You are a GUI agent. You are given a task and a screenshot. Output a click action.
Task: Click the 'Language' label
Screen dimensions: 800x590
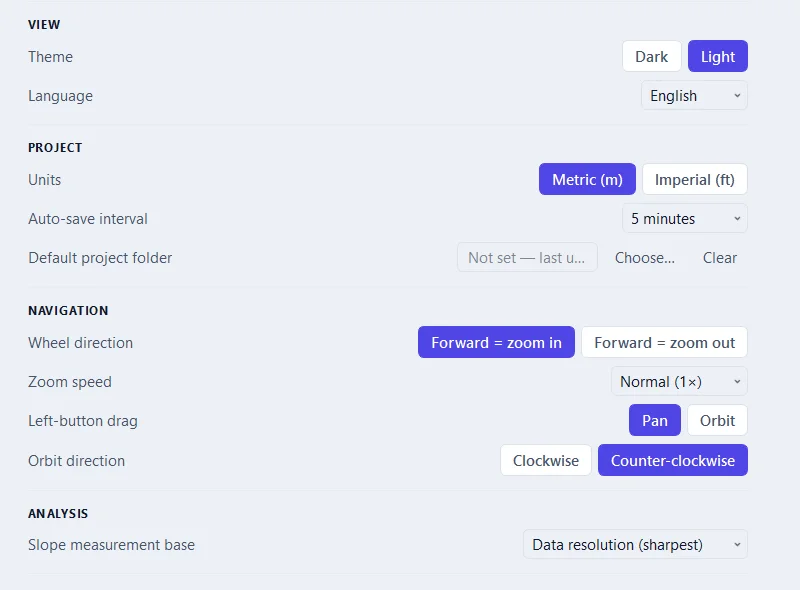pyautogui.click(x=60, y=96)
